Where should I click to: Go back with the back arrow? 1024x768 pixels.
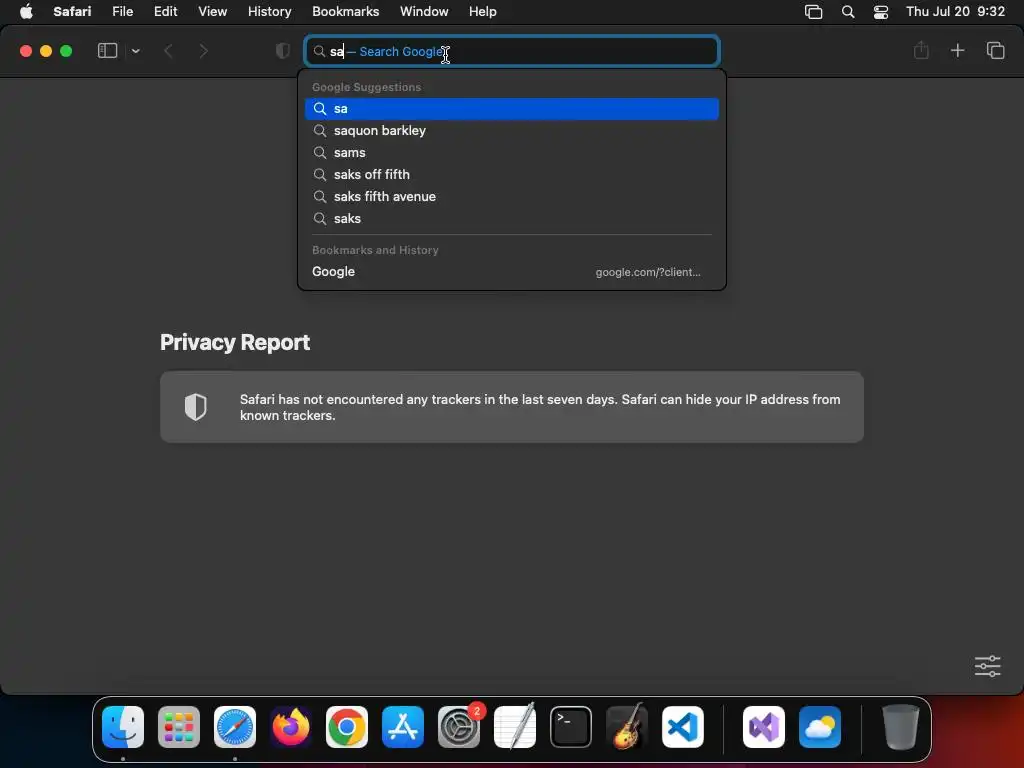point(168,51)
